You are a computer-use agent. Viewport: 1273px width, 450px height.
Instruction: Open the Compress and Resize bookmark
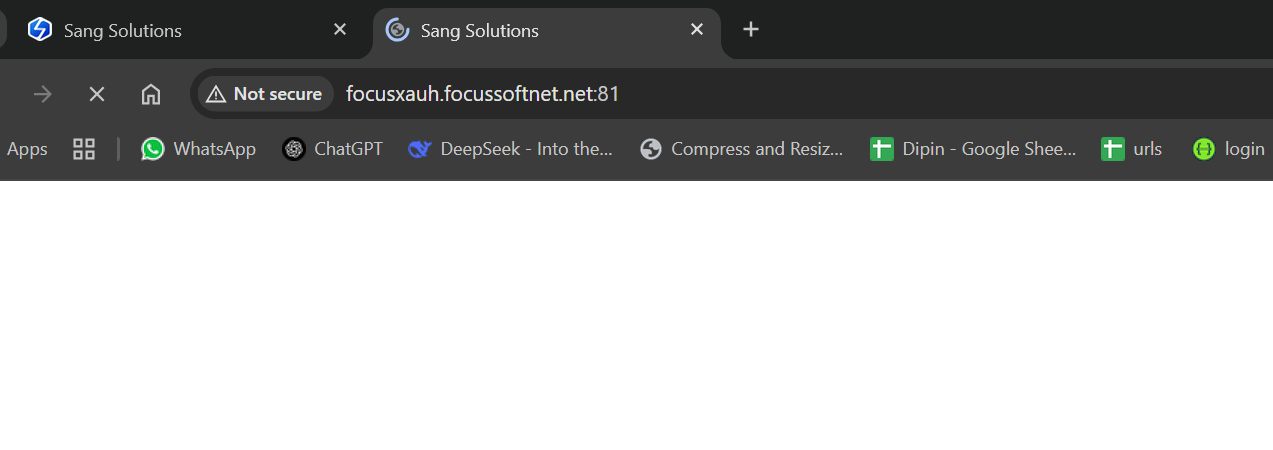click(742, 149)
